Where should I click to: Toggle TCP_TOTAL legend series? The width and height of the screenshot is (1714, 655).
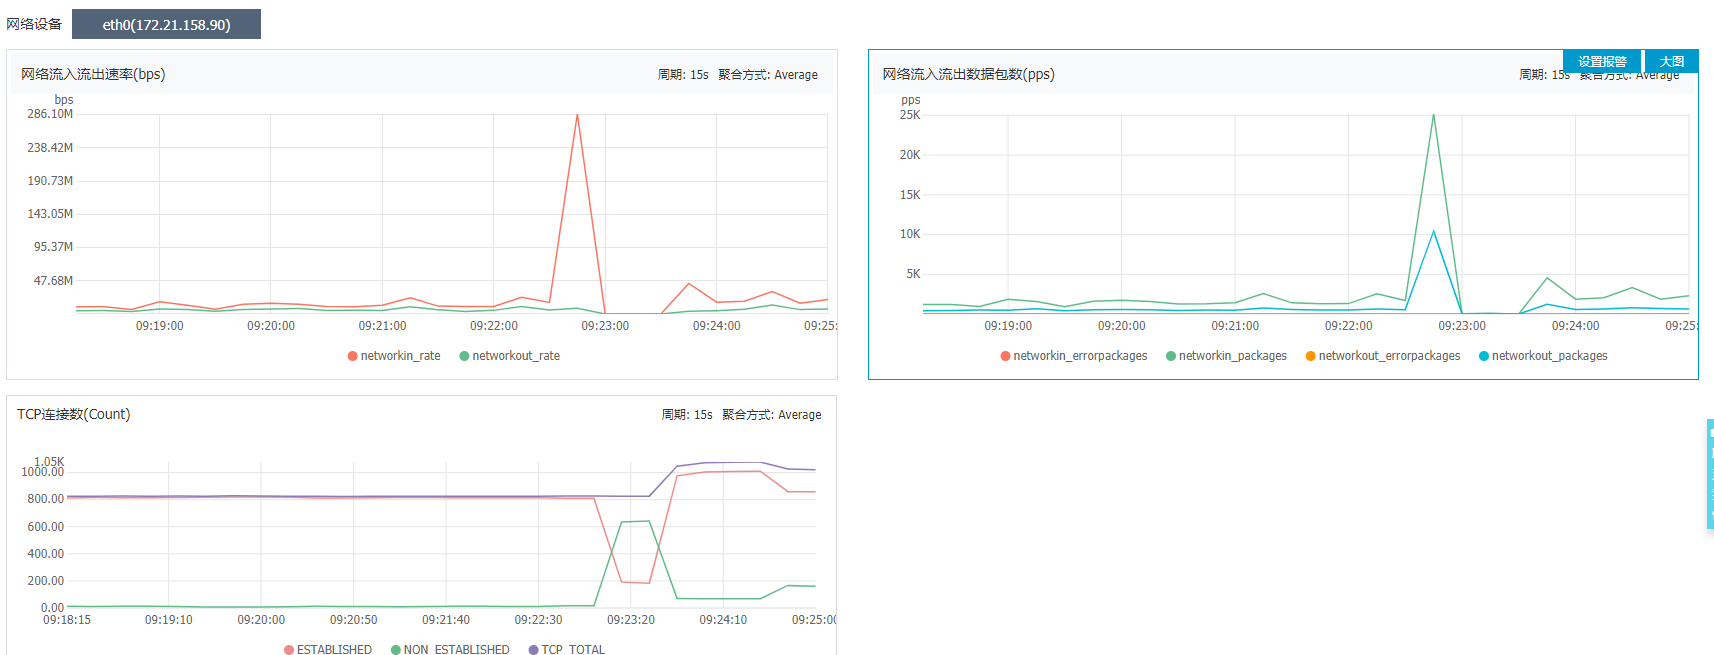[567, 649]
